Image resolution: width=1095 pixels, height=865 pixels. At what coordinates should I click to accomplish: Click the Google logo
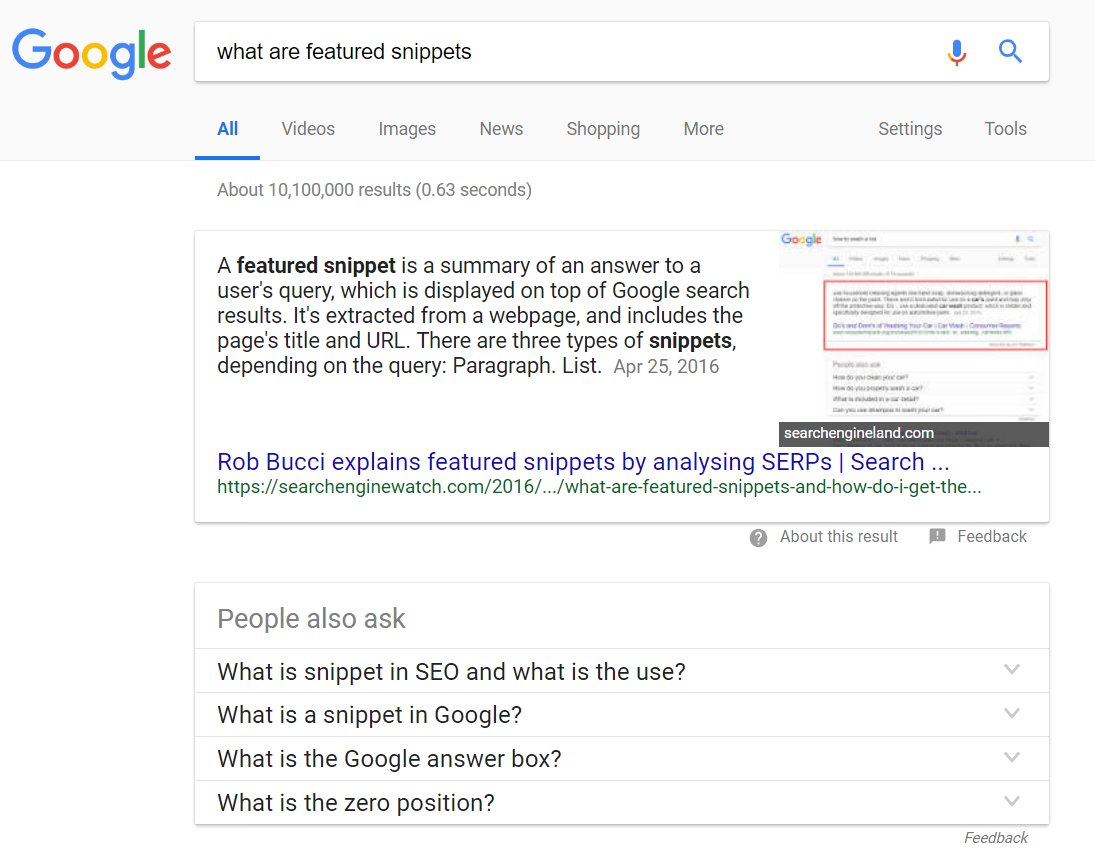[x=91, y=53]
